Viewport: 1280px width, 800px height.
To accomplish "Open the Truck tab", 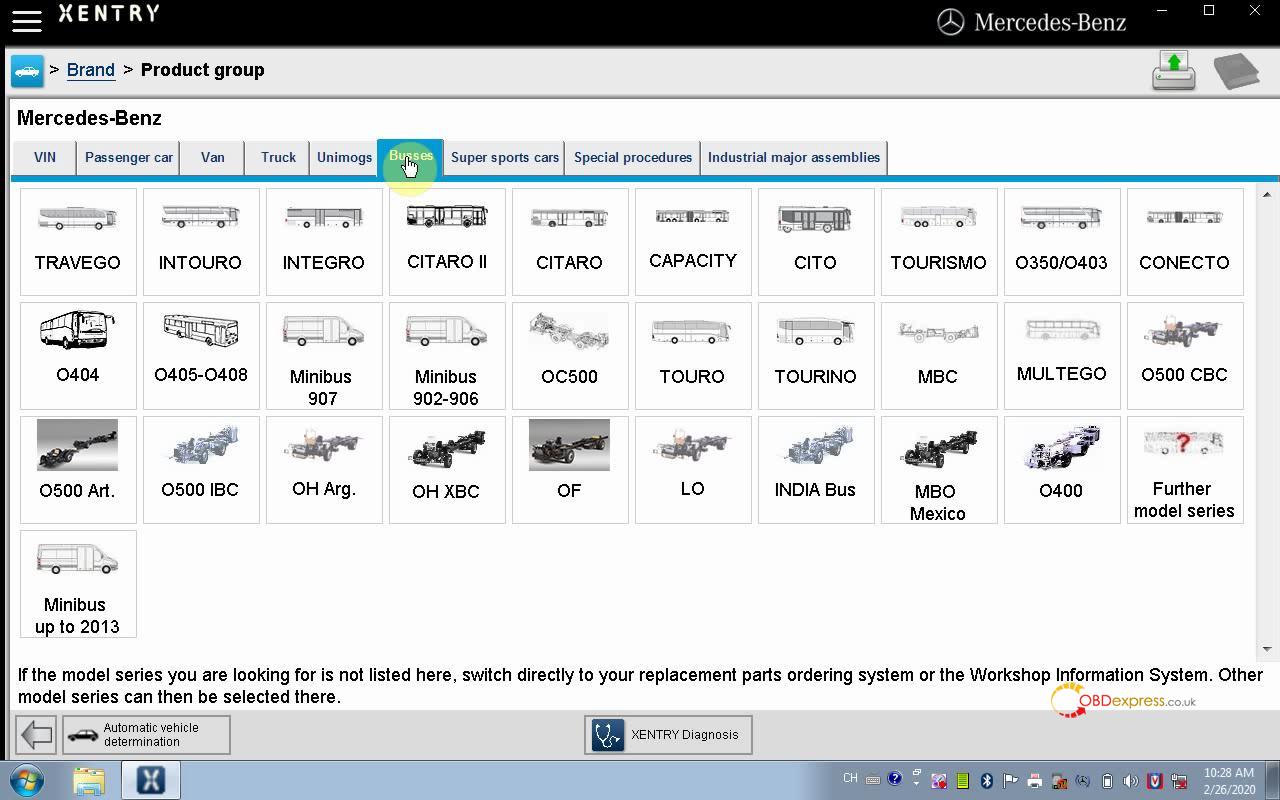I will (278, 158).
